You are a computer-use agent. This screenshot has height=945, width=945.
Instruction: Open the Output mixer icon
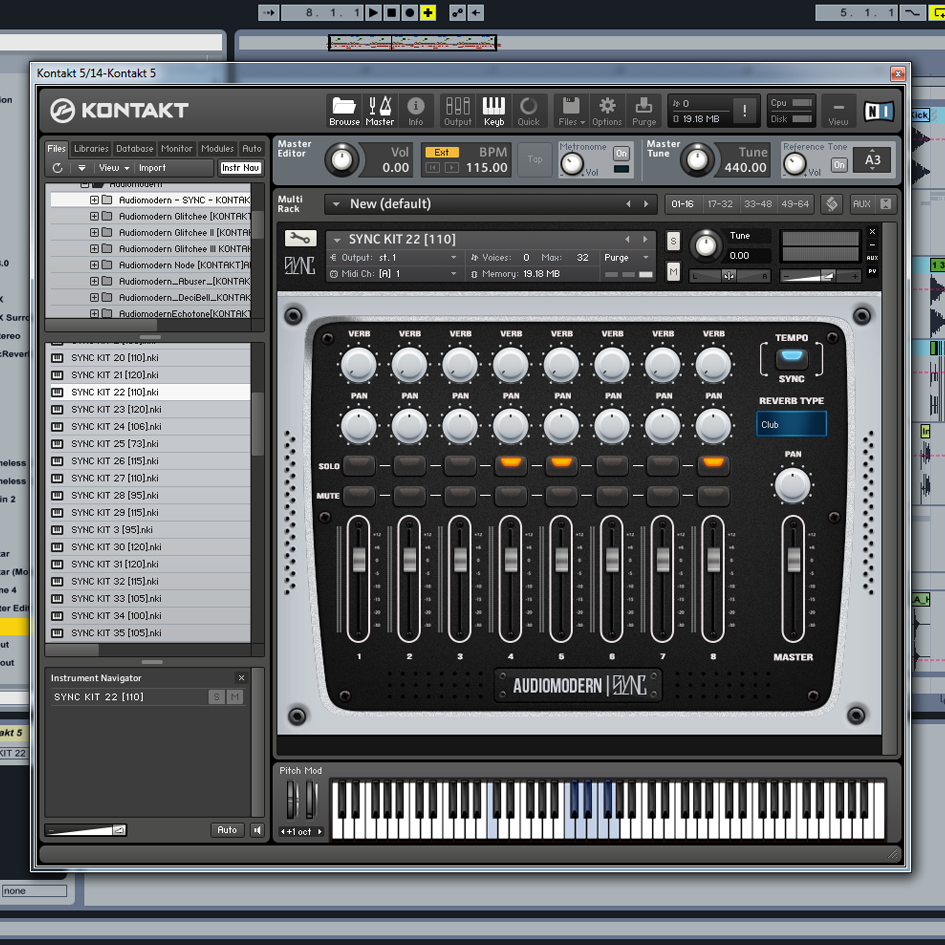click(457, 111)
